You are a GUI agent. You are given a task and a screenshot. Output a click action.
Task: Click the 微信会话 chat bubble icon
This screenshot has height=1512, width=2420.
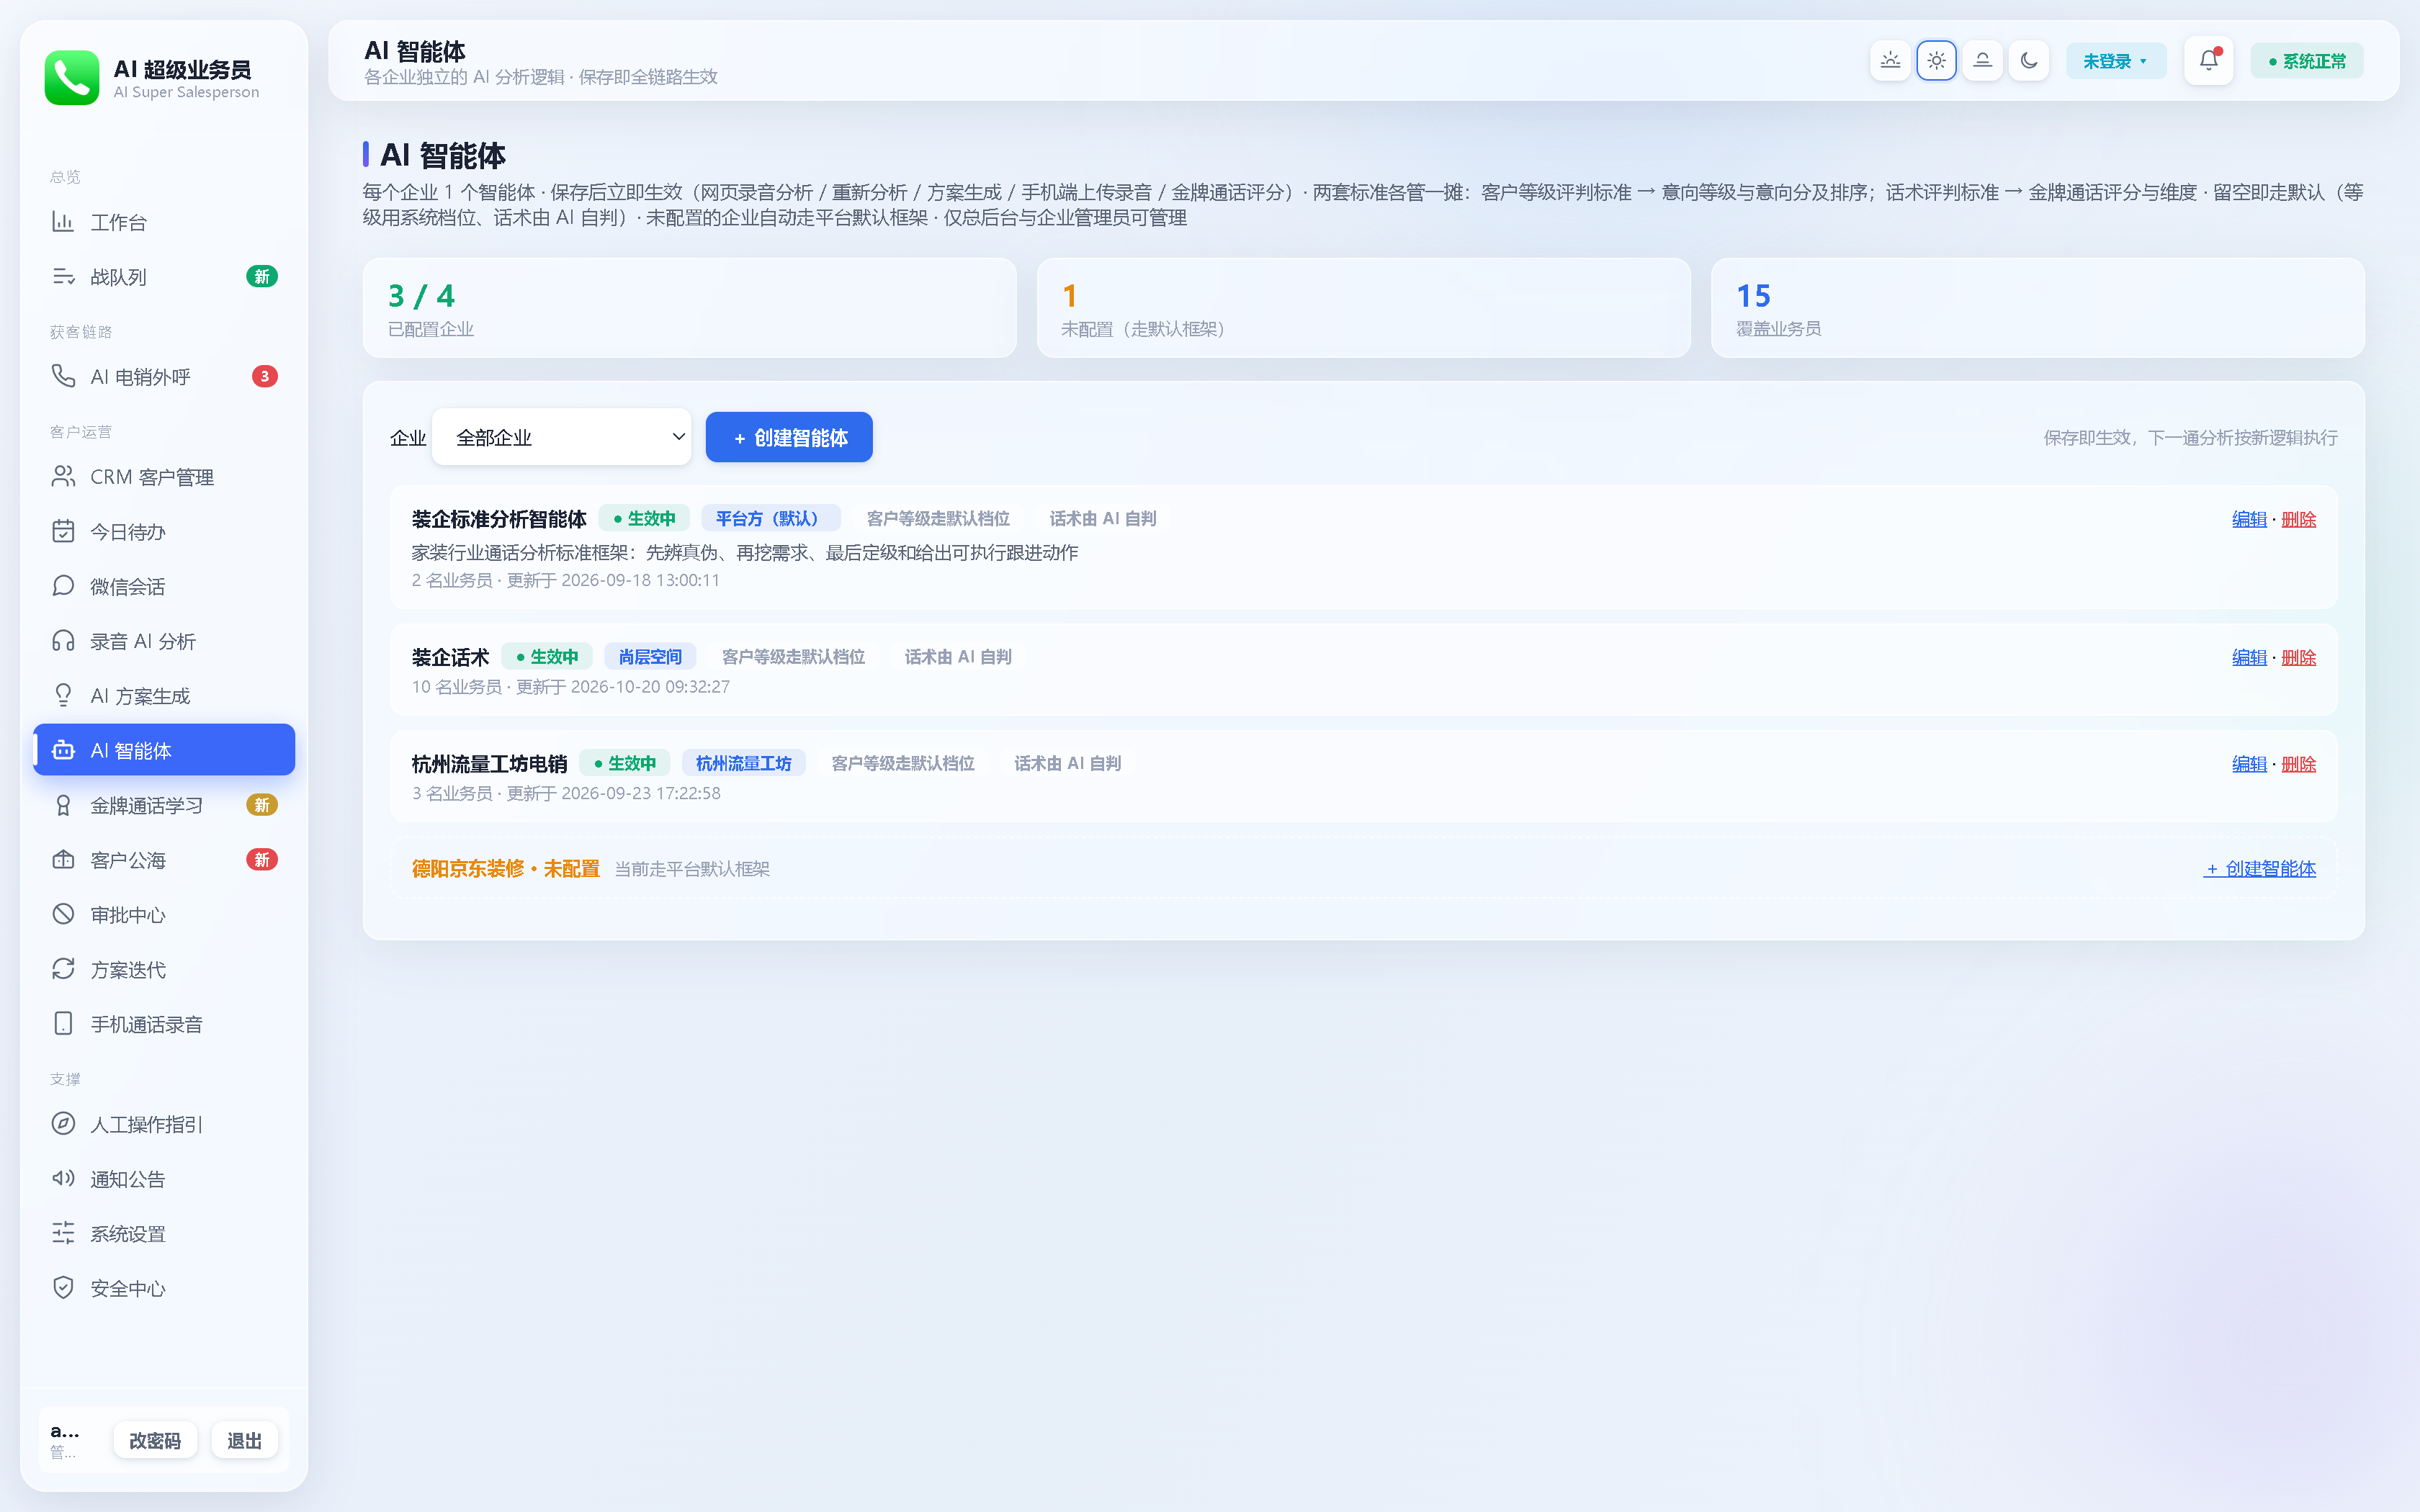[63, 586]
